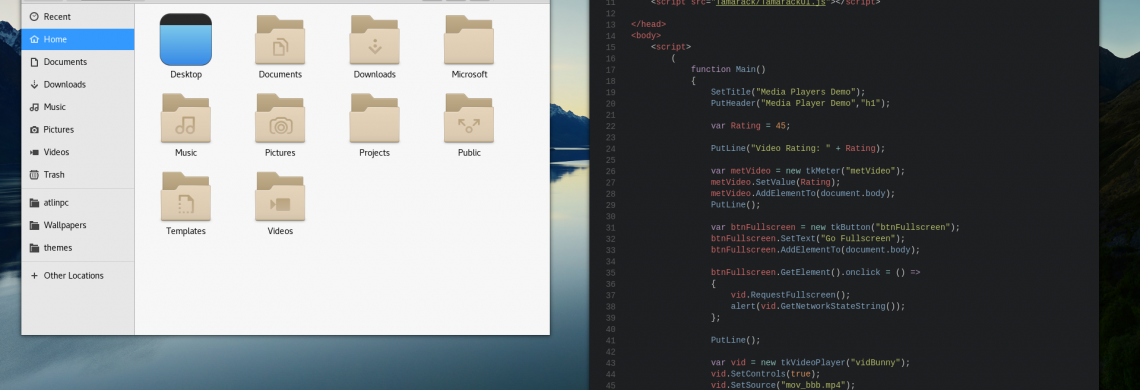Screen dimensions: 1140x390
Task: Open Trash in the sidebar
Action: (x=78, y=175)
